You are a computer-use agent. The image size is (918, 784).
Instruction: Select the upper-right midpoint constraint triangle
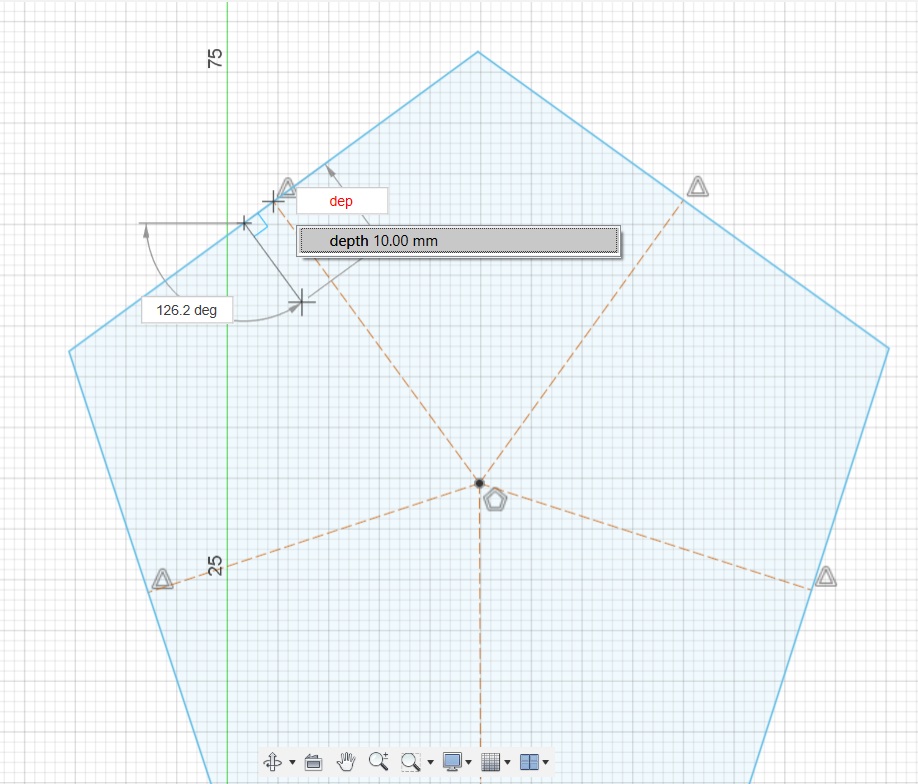tap(697, 187)
